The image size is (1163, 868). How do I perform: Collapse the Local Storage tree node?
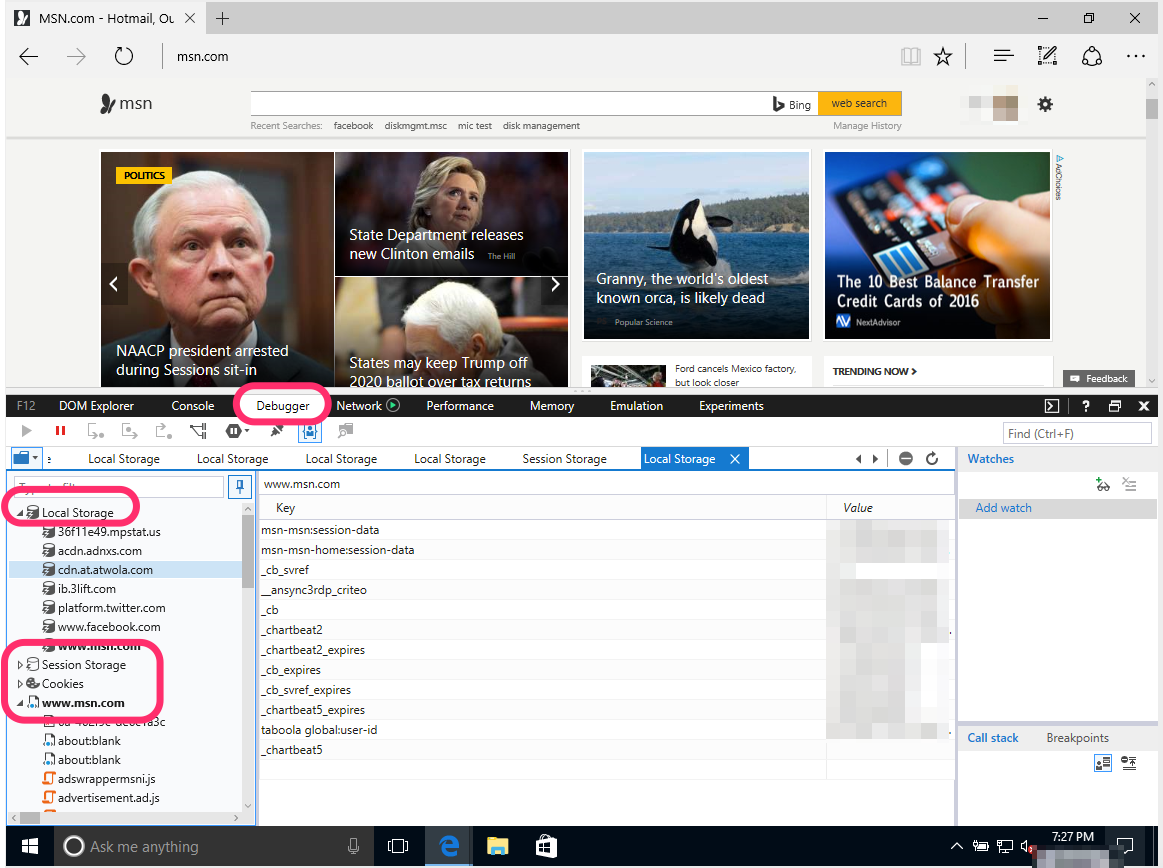point(20,513)
